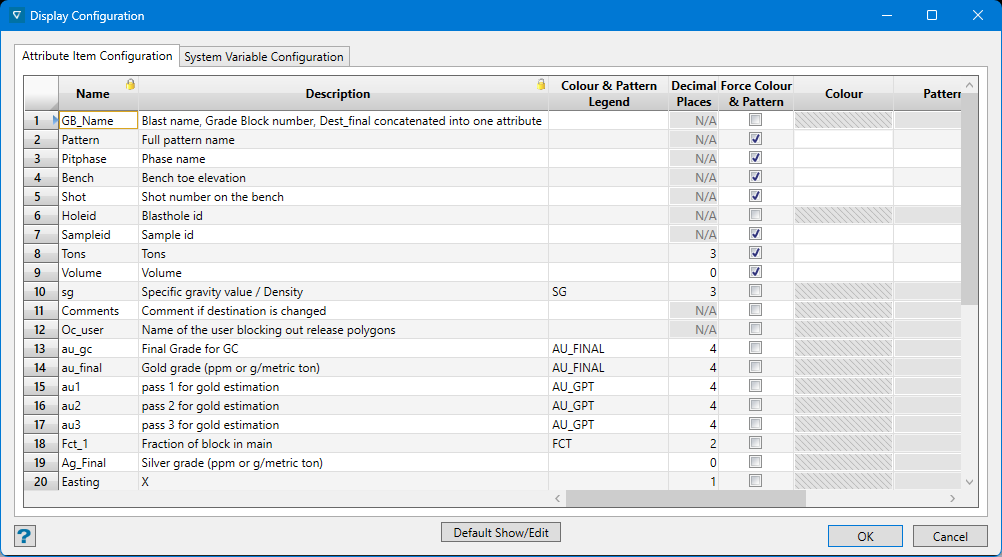This screenshot has width=1002, height=557.
Task: Click the lock icon in Description column header
Action: [541, 85]
